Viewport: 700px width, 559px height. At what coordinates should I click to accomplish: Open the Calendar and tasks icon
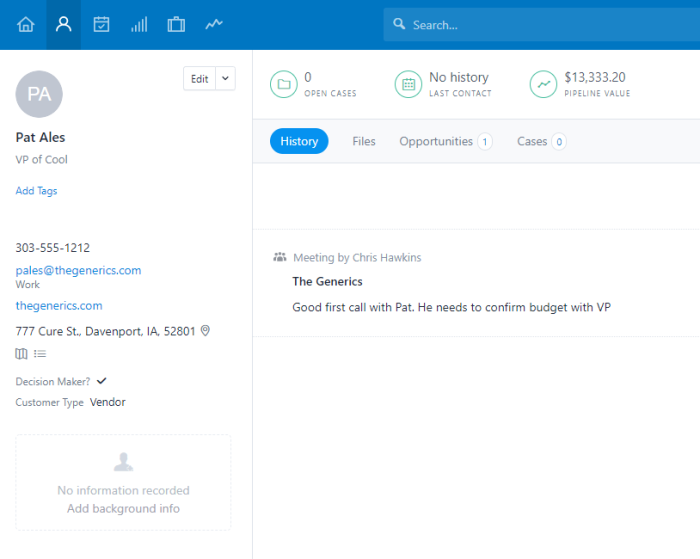point(101,25)
